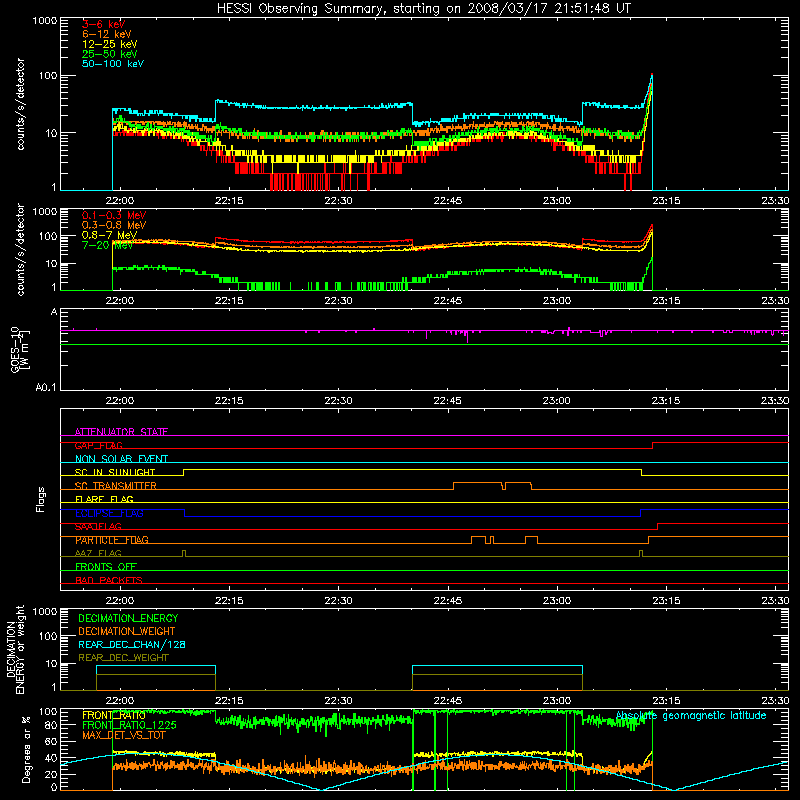
Task: Select the yellow FRONT_RATIO legend label
Action: (113, 715)
